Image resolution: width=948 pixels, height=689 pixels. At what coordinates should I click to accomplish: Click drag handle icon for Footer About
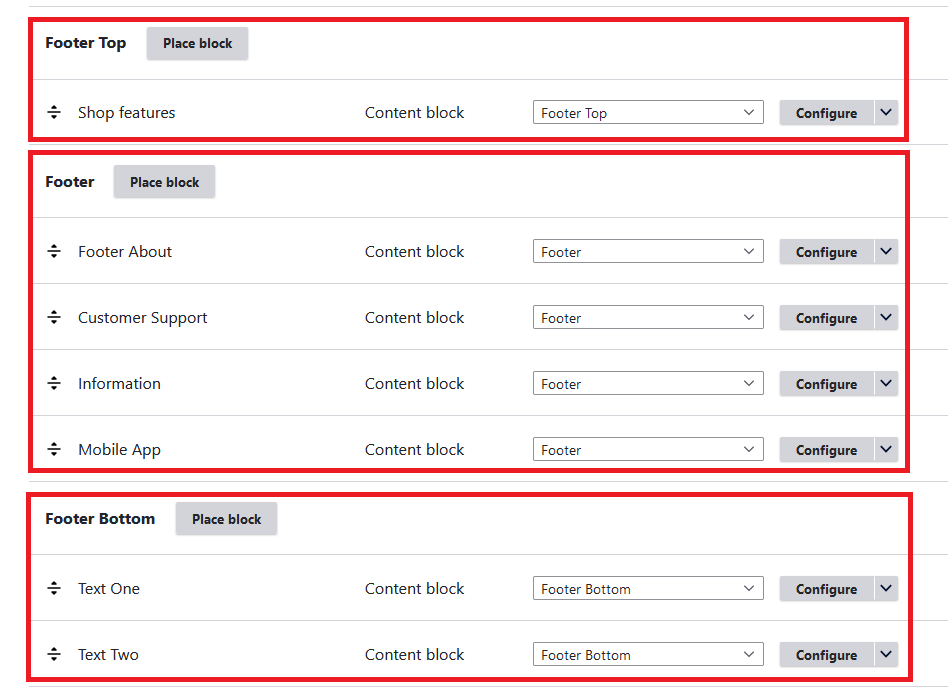click(54, 252)
